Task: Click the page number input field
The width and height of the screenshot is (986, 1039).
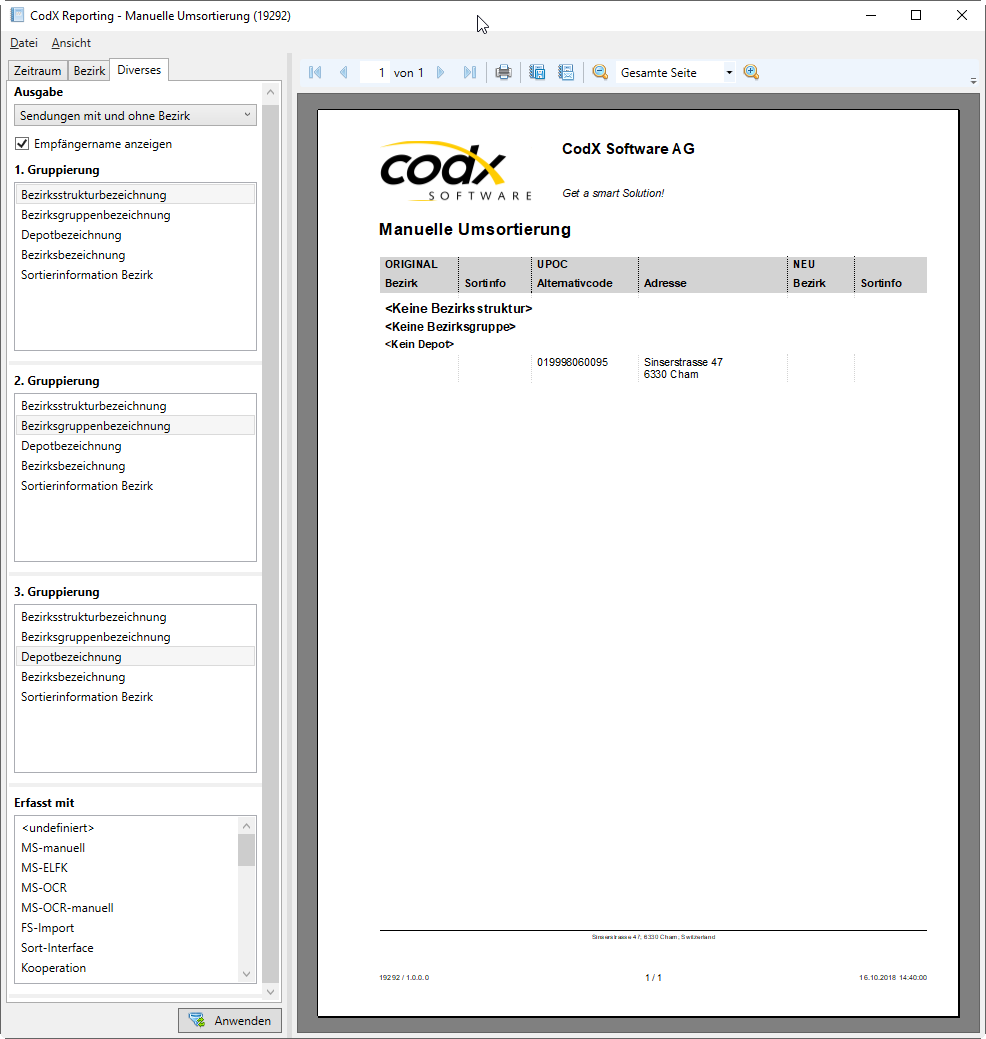Action: point(374,73)
